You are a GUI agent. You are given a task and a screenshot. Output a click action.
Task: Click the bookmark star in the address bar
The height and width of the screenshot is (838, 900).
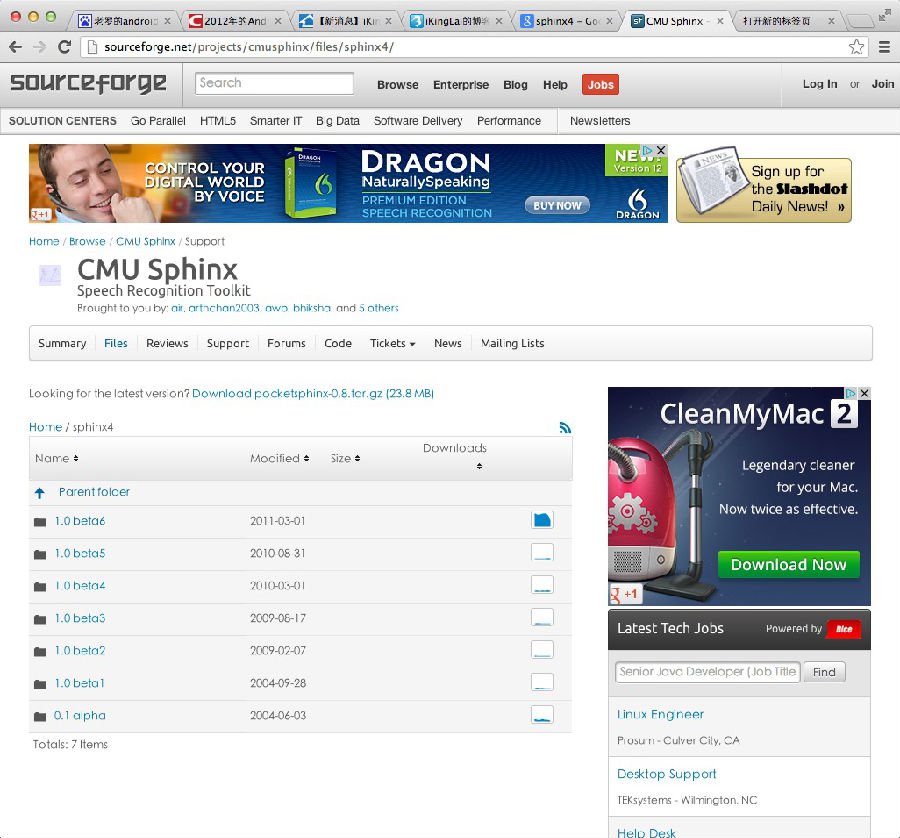[855, 45]
